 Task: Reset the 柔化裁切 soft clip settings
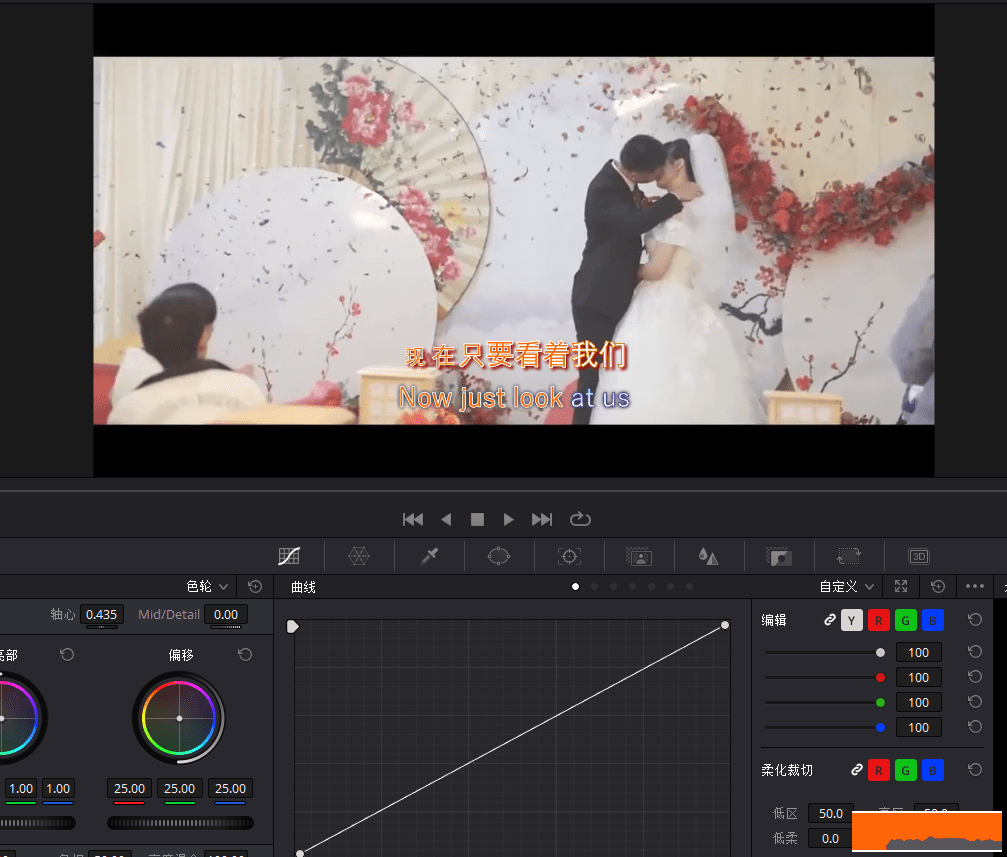(x=975, y=769)
